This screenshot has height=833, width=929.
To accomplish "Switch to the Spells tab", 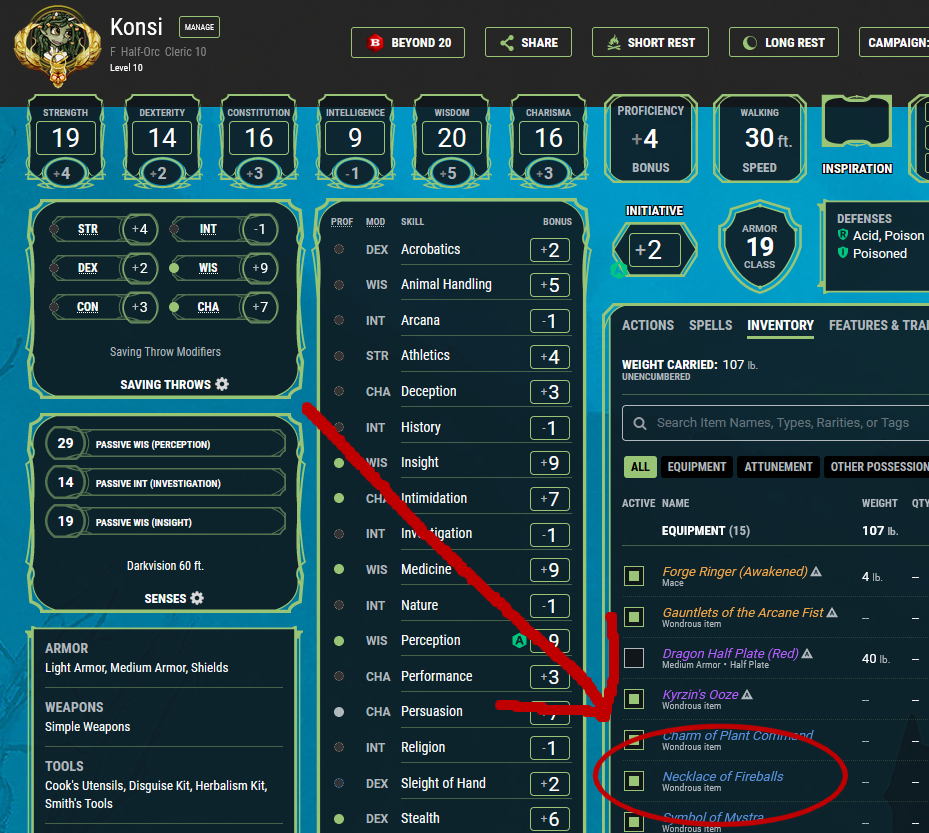I will [x=709, y=325].
